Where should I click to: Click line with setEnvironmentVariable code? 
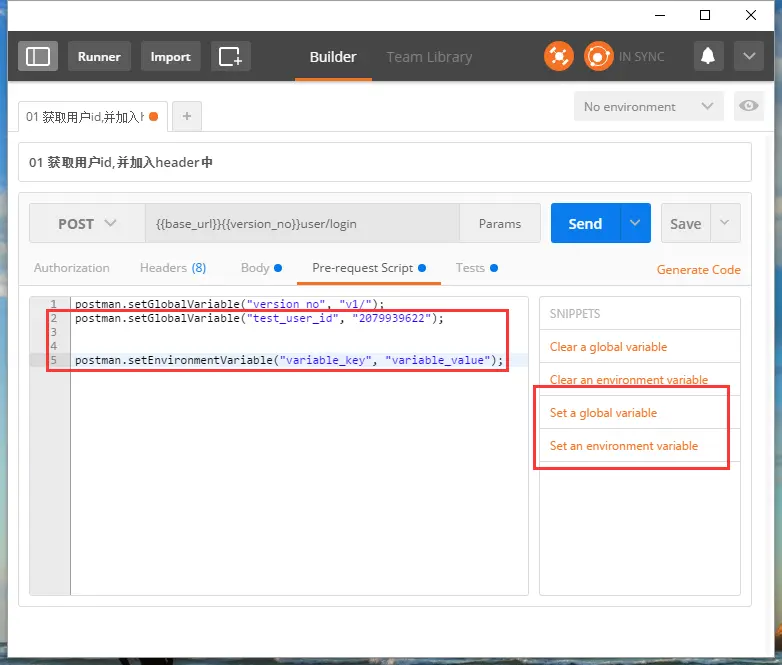tap(289, 360)
